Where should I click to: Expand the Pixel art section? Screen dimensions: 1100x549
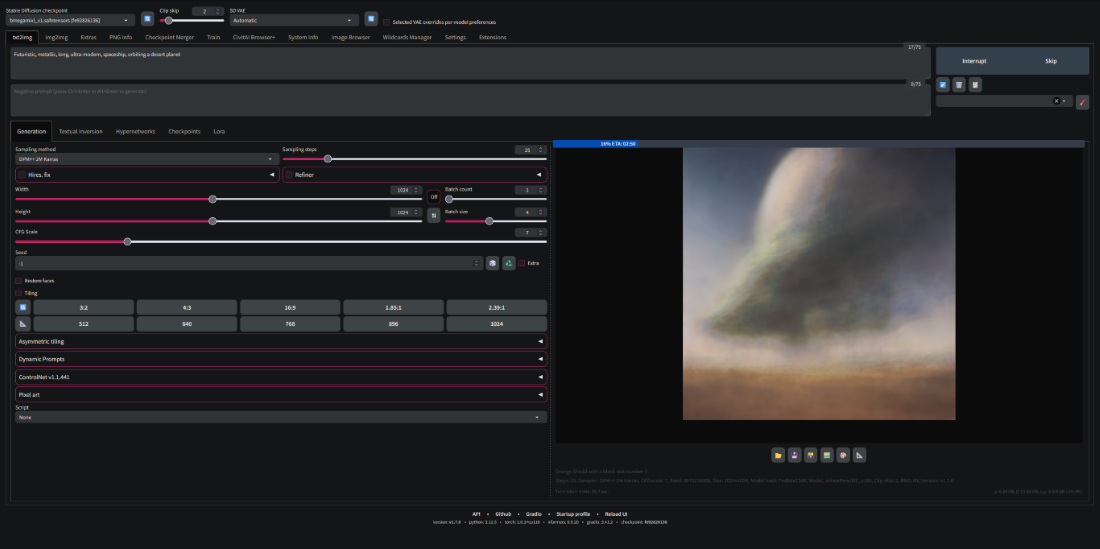[281, 395]
